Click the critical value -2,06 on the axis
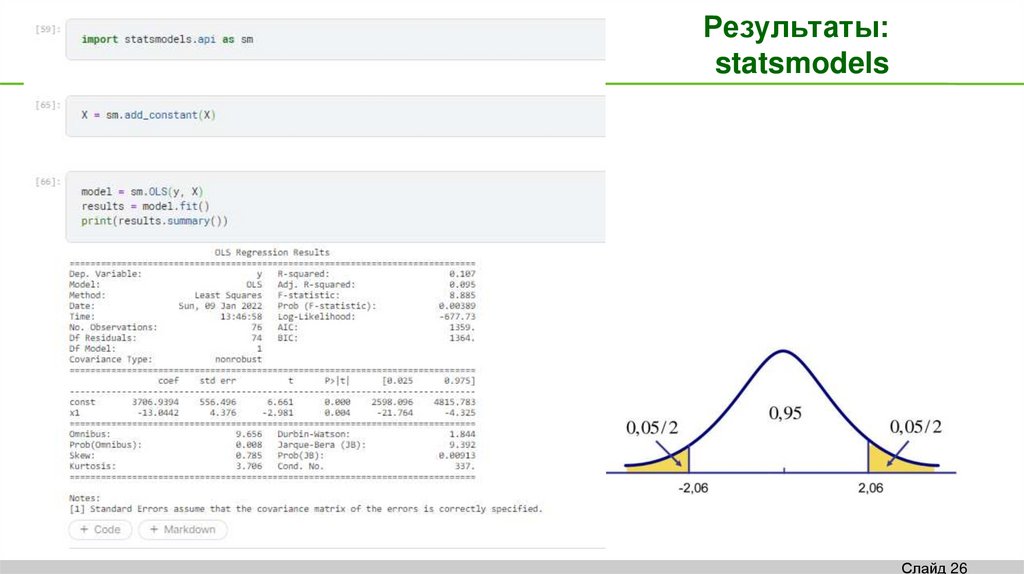This screenshot has width=1024, height=574. [x=693, y=488]
